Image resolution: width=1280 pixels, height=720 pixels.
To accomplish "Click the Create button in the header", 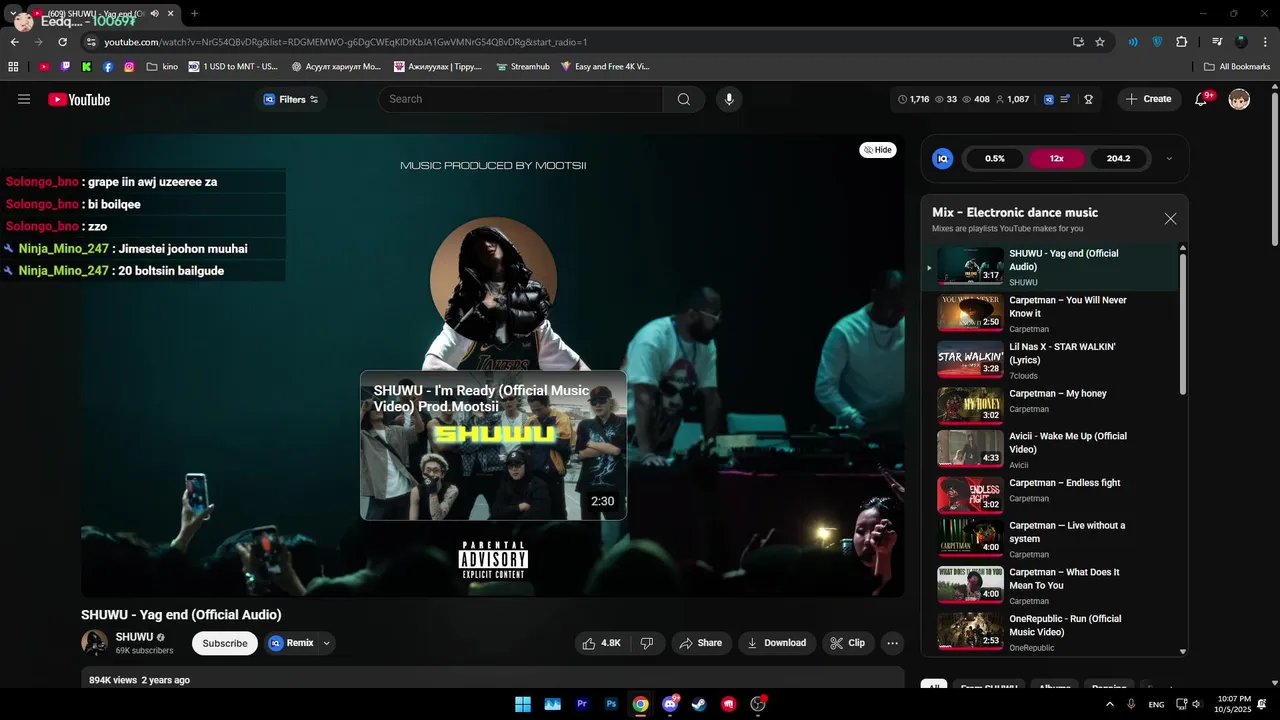I will [1148, 99].
